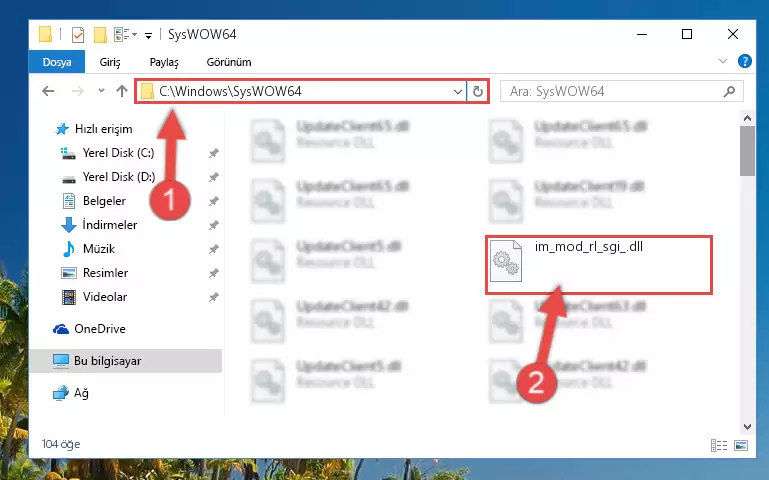Click the vertical scrollbar thumb
The width and height of the screenshot is (769, 480).
[747, 151]
